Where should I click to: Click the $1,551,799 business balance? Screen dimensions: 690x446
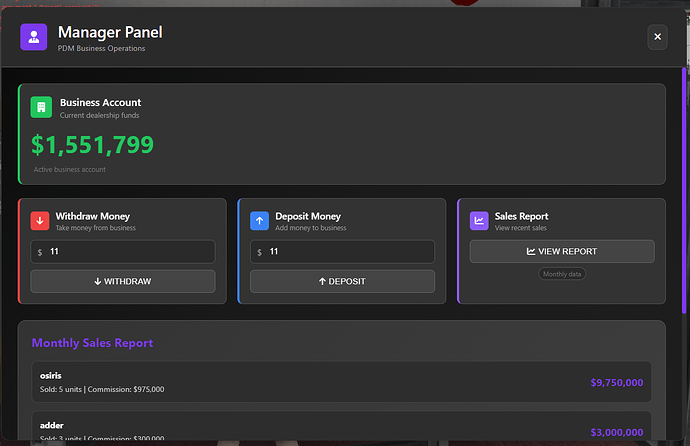(x=93, y=146)
